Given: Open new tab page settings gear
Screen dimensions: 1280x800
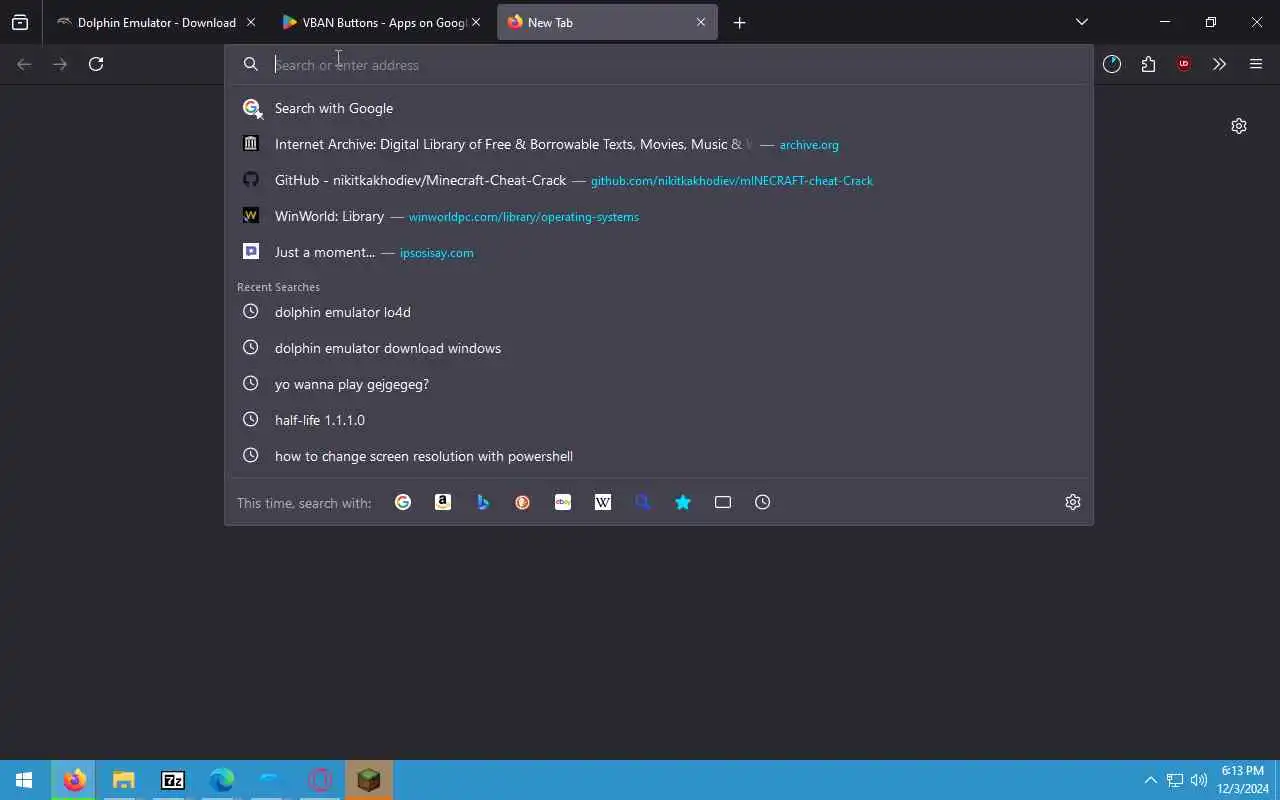Looking at the screenshot, I should [1239, 126].
